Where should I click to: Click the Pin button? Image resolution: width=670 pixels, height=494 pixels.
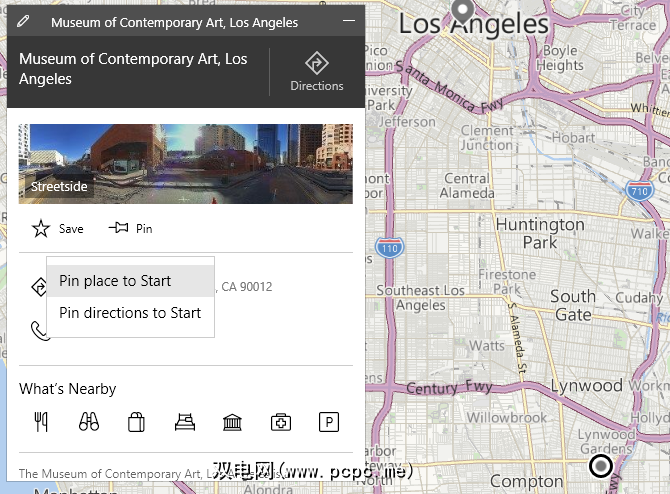pyautogui.click(x=130, y=228)
